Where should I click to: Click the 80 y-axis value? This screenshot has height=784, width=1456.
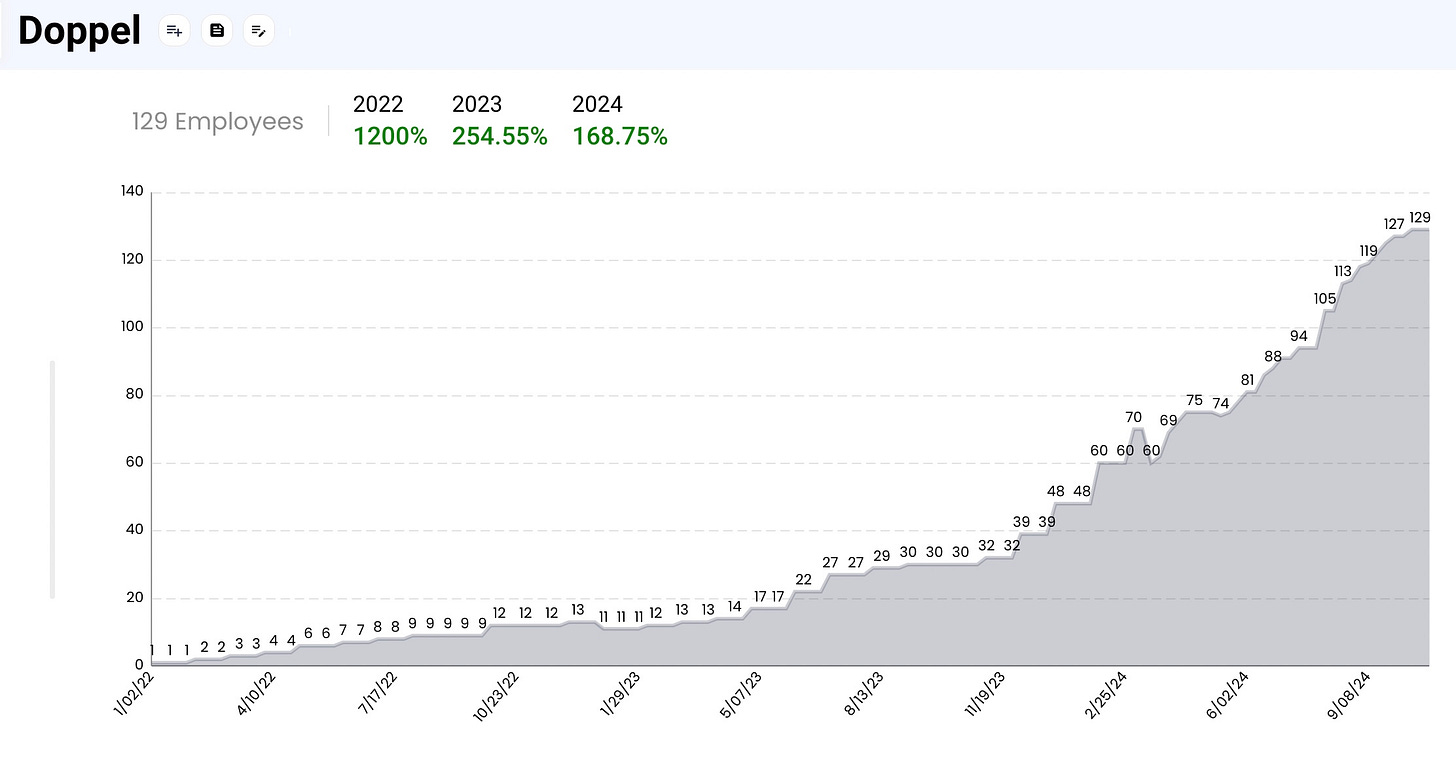pyautogui.click(x=134, y=394)
